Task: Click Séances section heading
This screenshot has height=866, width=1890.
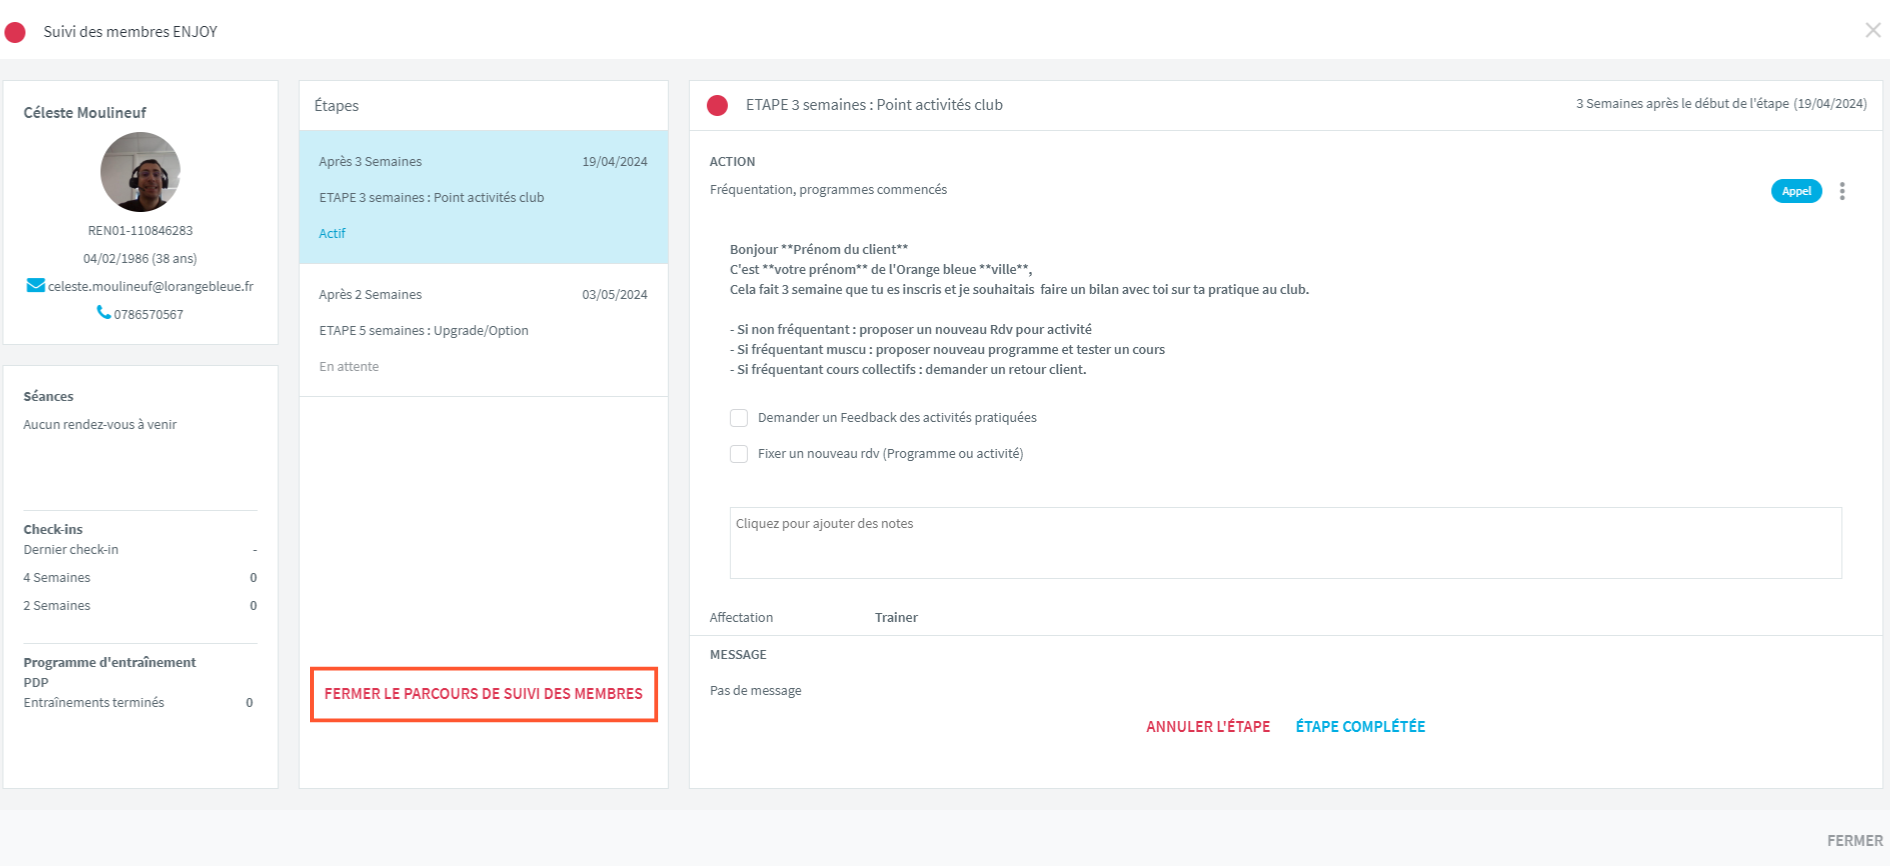Action: 48,397
